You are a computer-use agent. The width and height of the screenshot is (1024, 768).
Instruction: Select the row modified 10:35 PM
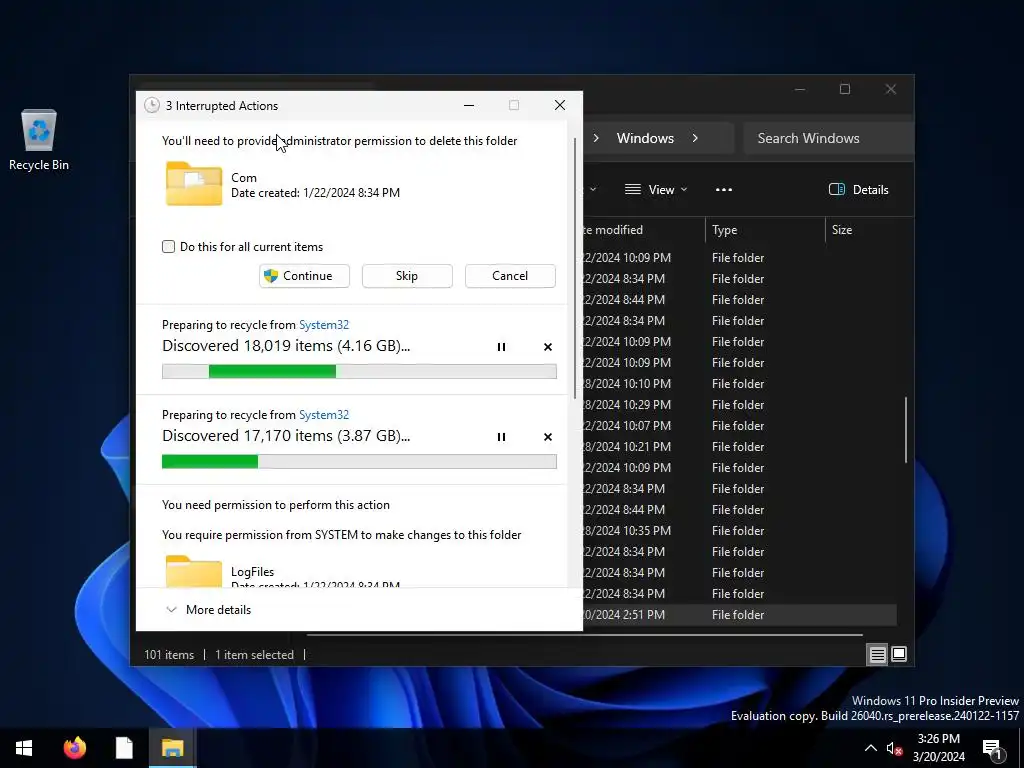point(739,530)
